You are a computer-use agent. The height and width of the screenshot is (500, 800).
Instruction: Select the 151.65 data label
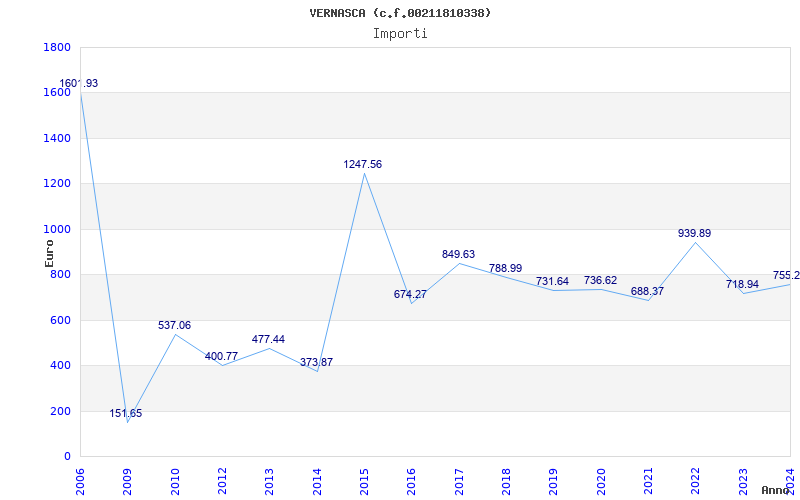click(x=126, y=413)
